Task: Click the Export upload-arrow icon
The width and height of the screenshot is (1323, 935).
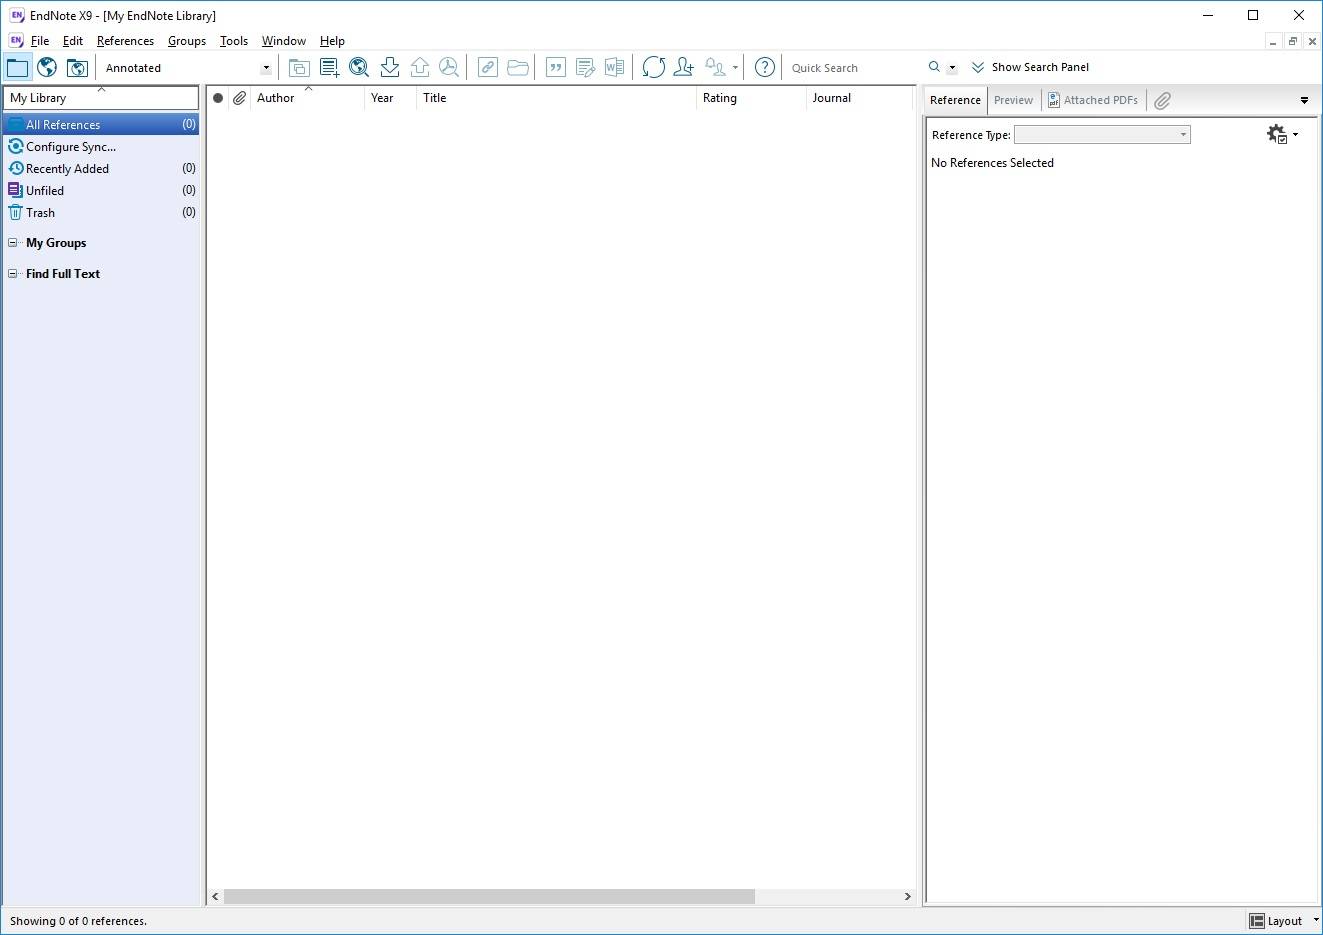Action: [x=420, y=68]
